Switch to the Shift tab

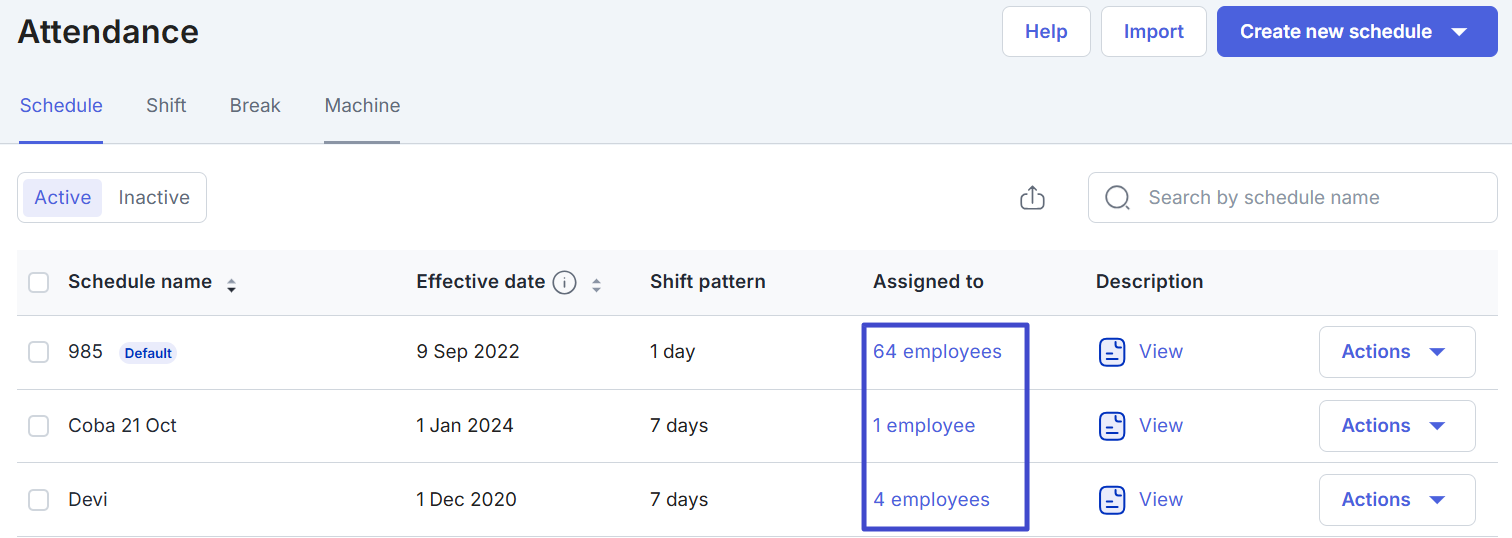click(x=166, y=106)
